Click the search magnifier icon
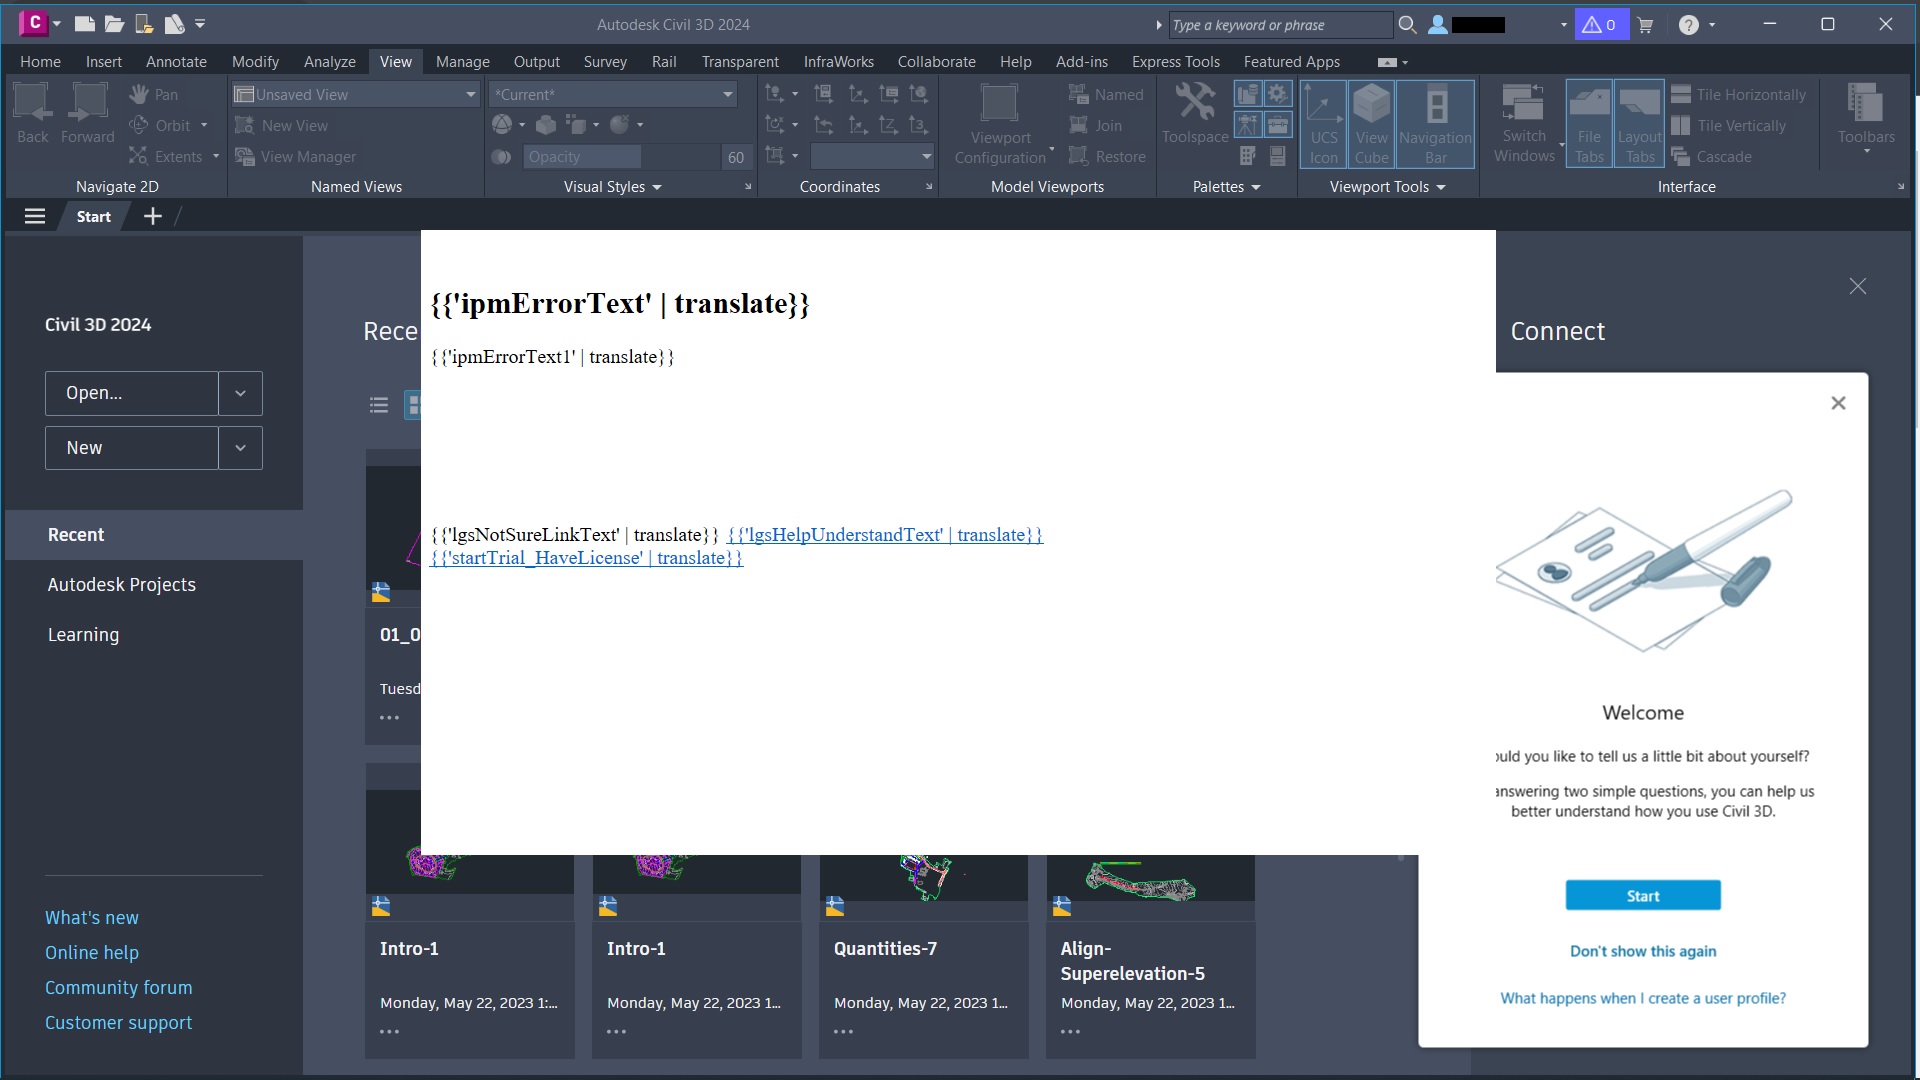Image resolution: width=1920 pixels, height=1080 pixels. click(1407, 25)
